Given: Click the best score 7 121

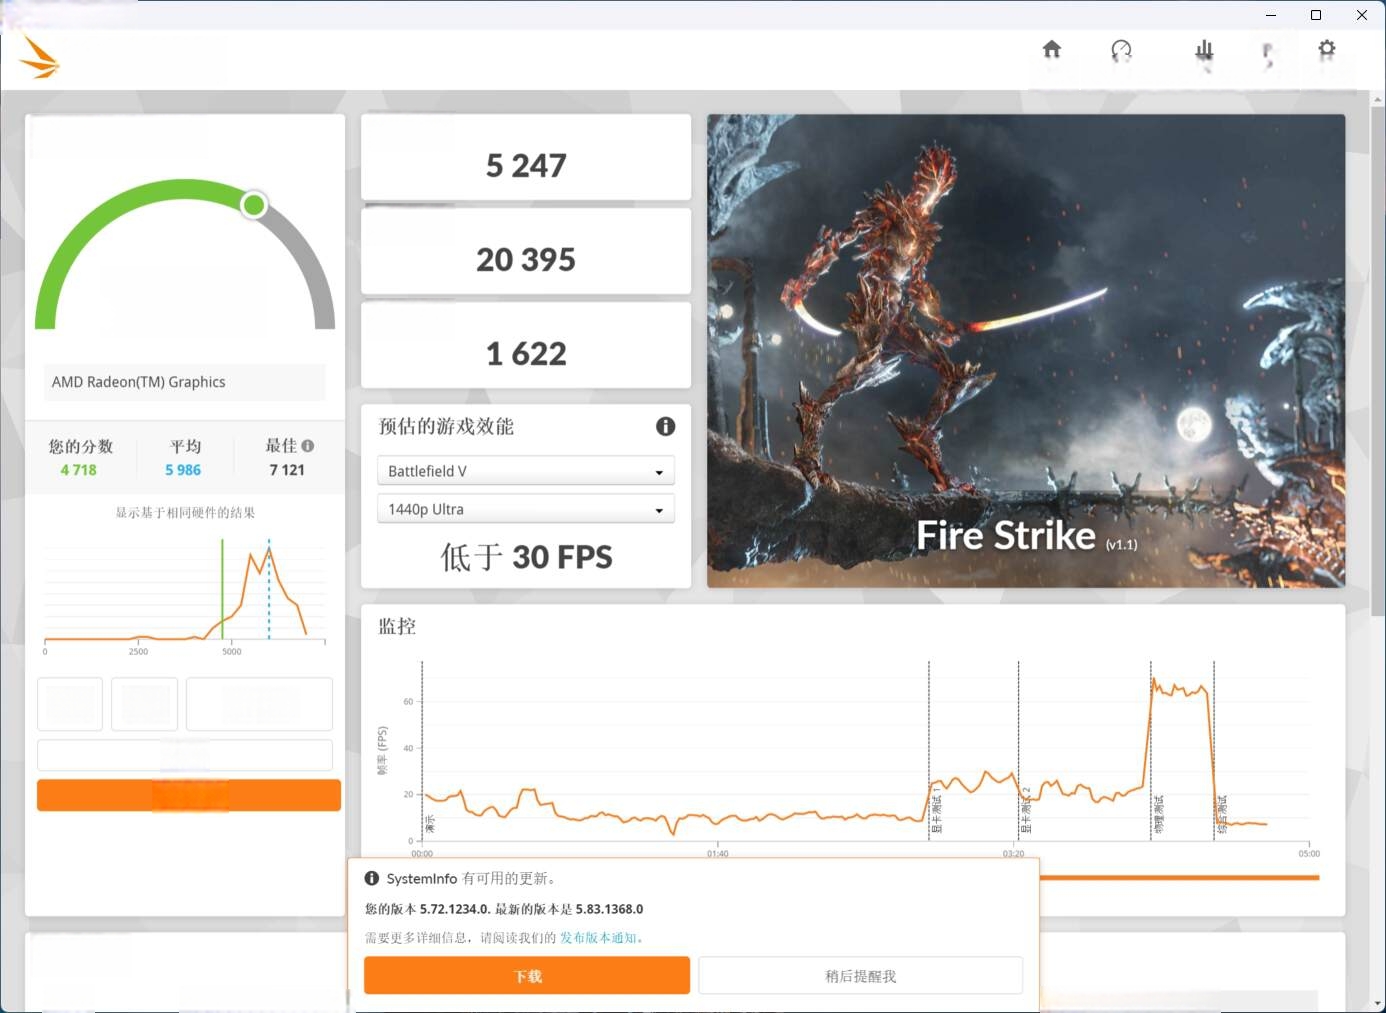Looking at the screenshot, I should 287,470.
